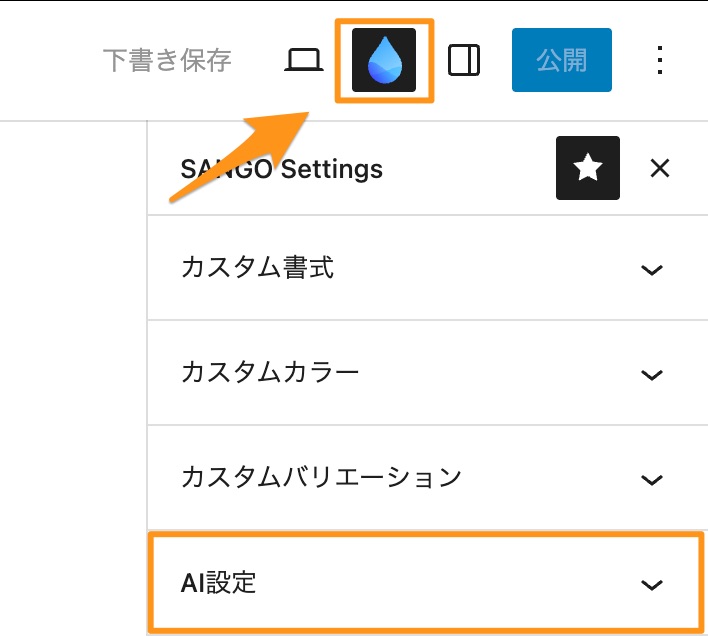Image resolution: width=708 pixels, height=636 pixels.
Task: Expand the chevron beside カスタム書式
Action: click(652, 270)
